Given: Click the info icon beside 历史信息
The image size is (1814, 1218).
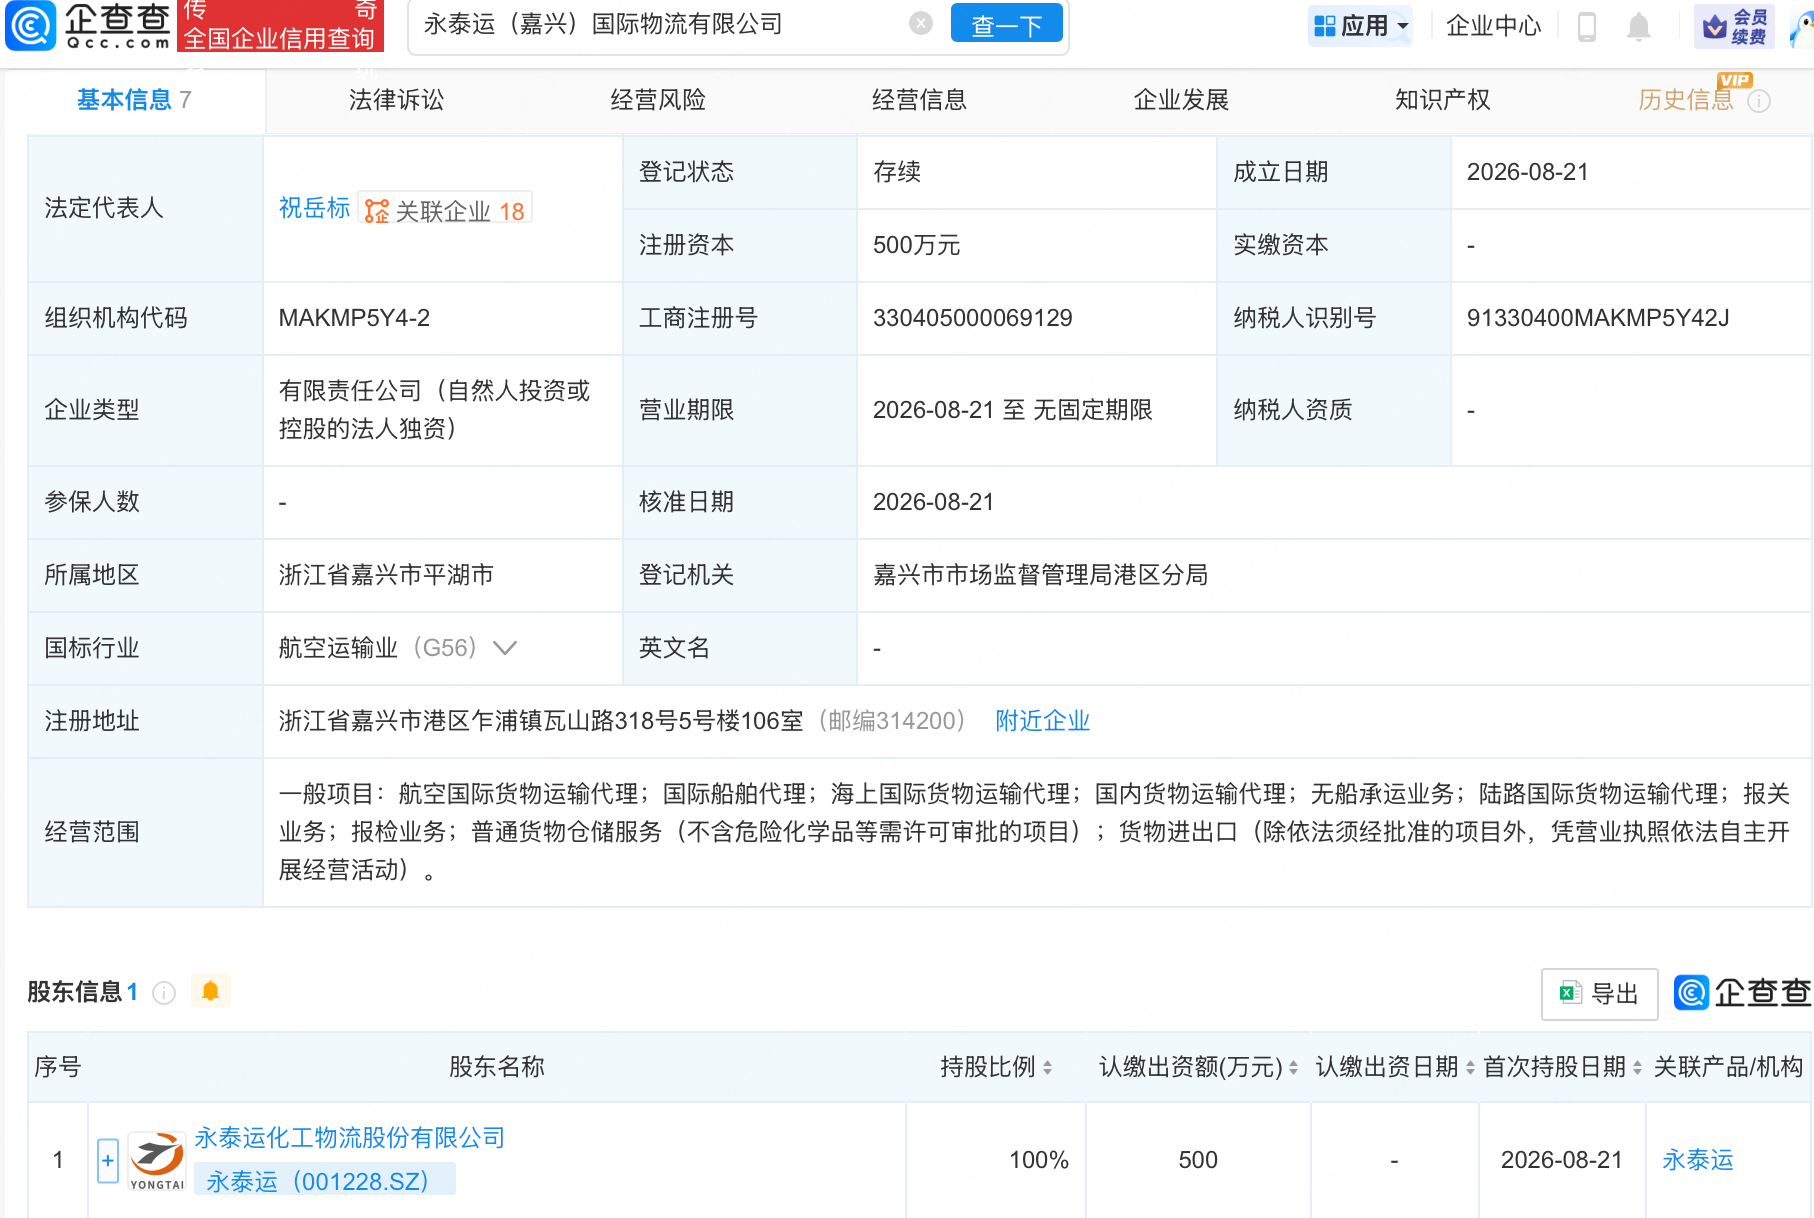Looking at the screenshot, I should click(1759, 101).
